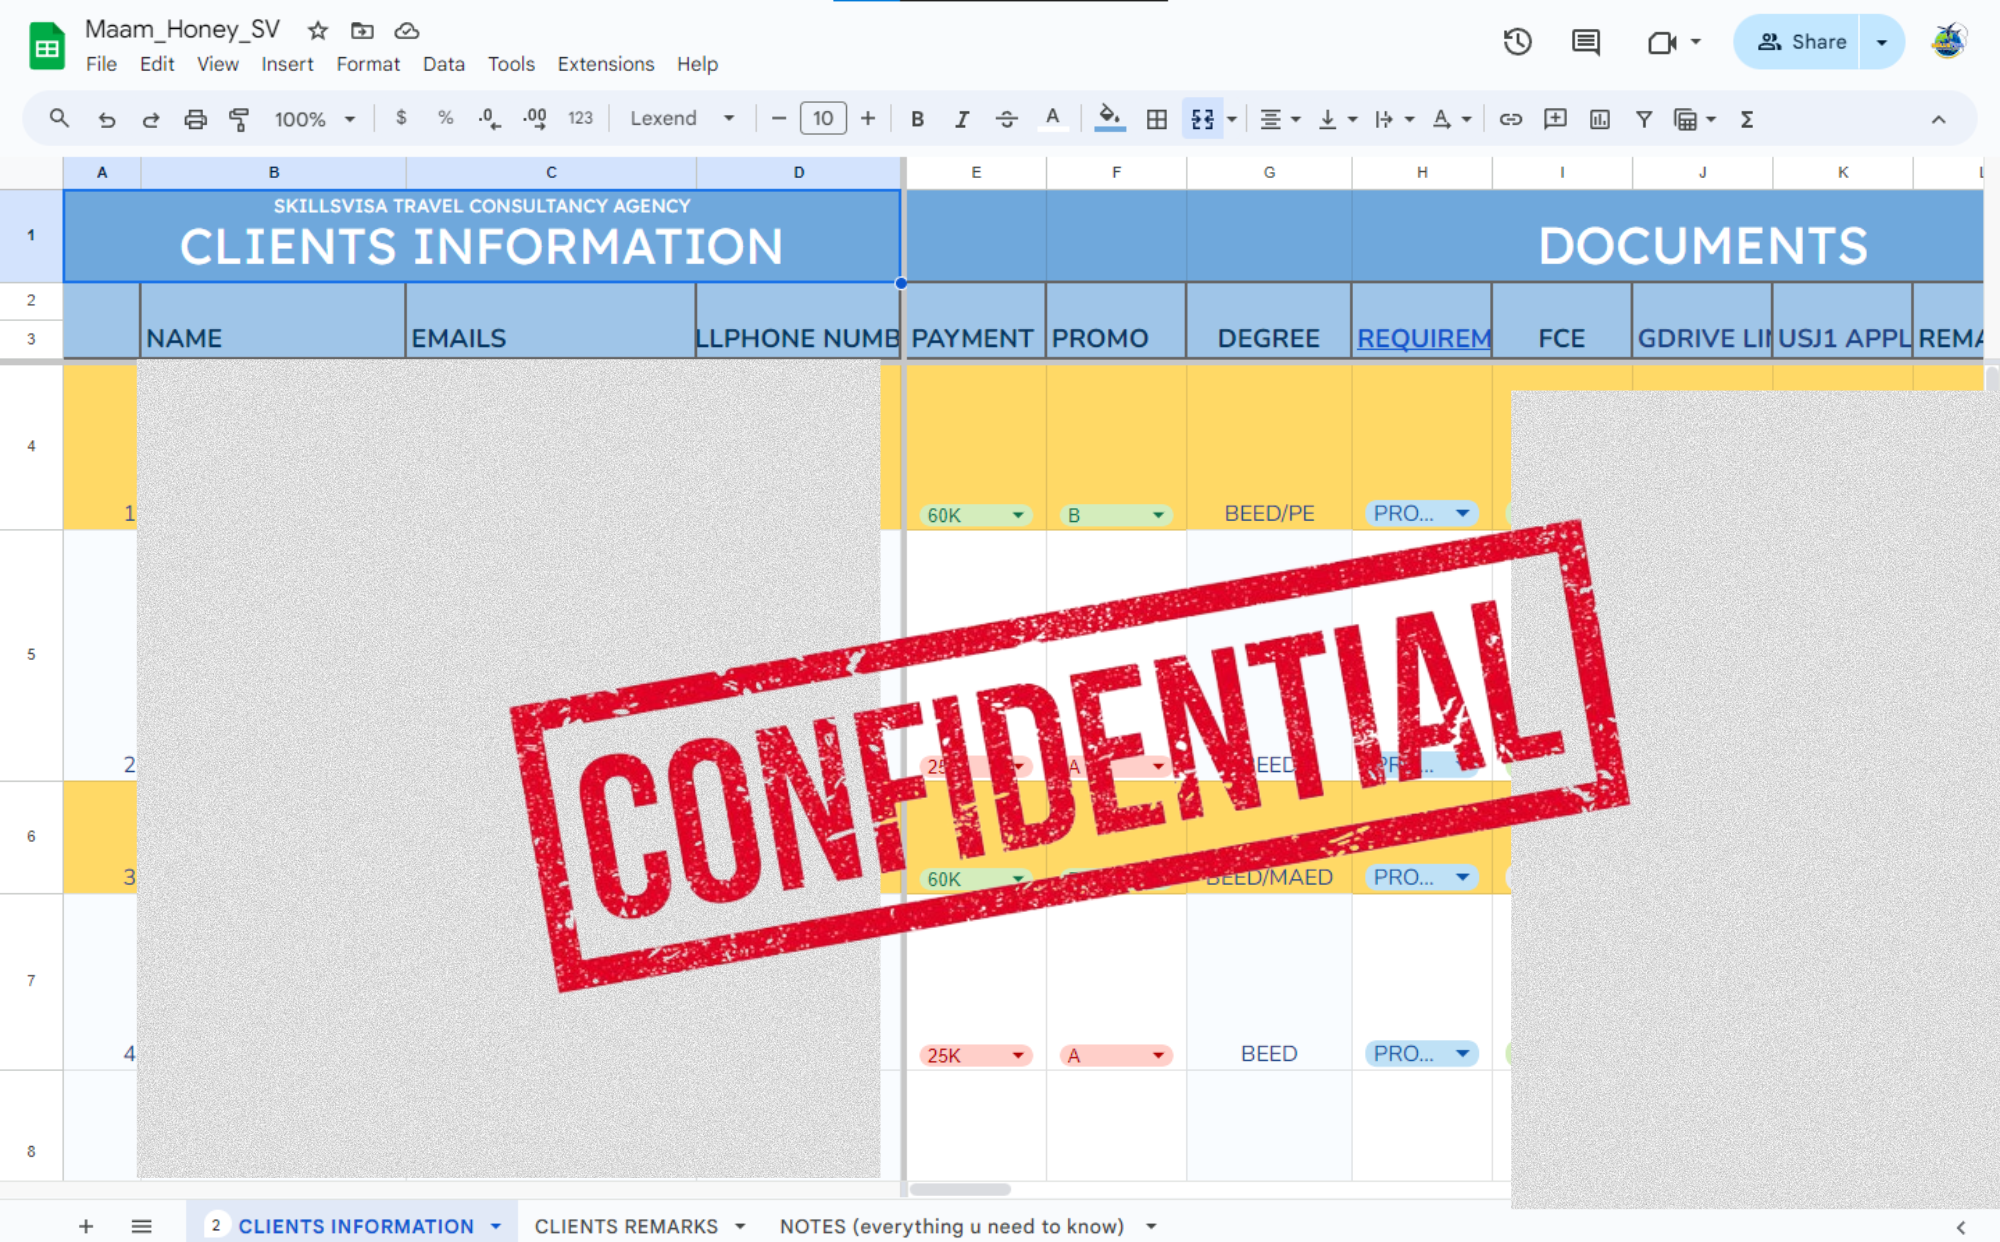
Task: Open the Lexend font dropdown
Action: point(682,119)
